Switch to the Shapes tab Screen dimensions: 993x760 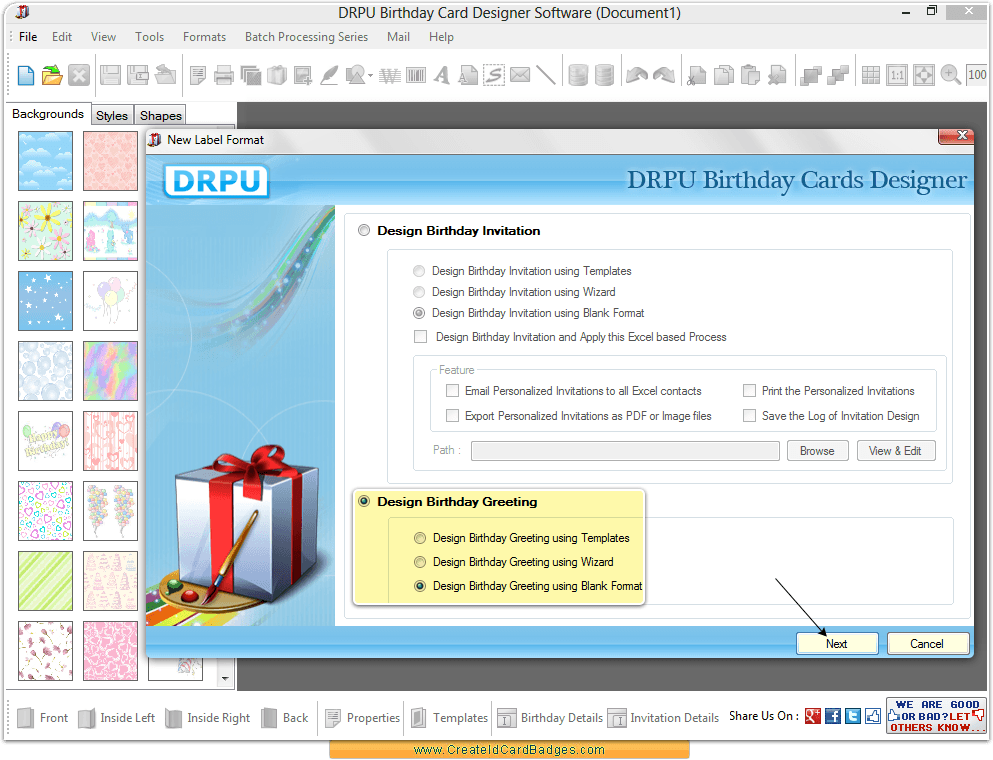[x=161, y=115]
